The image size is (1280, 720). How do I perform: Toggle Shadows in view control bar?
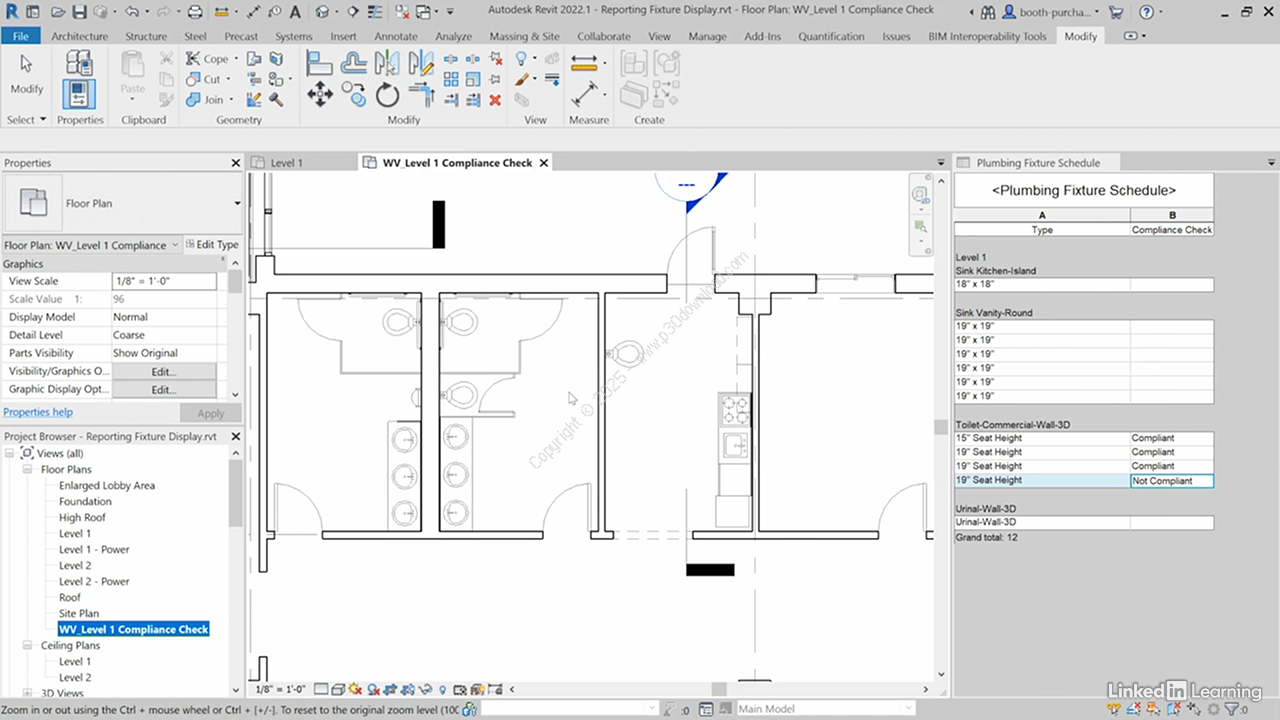[x=373, y=689]
